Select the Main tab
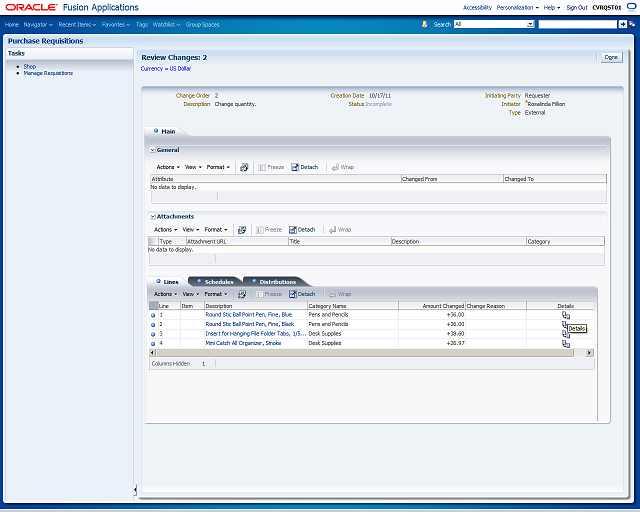This screenshot has height=512, width=640. pyautogui.click(x=165, y=131)
